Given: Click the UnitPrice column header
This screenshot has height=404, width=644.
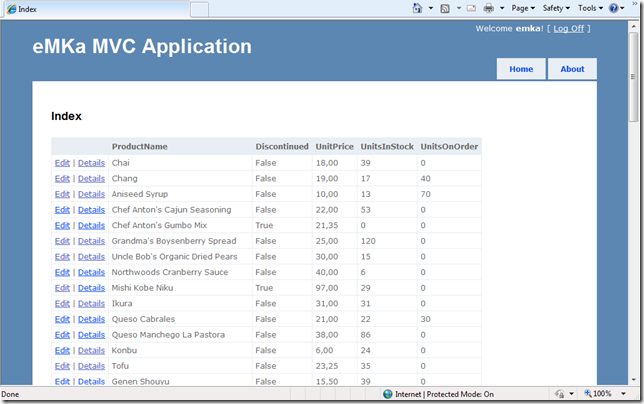Looking at the screenshot, I should [x=334, y=147].
